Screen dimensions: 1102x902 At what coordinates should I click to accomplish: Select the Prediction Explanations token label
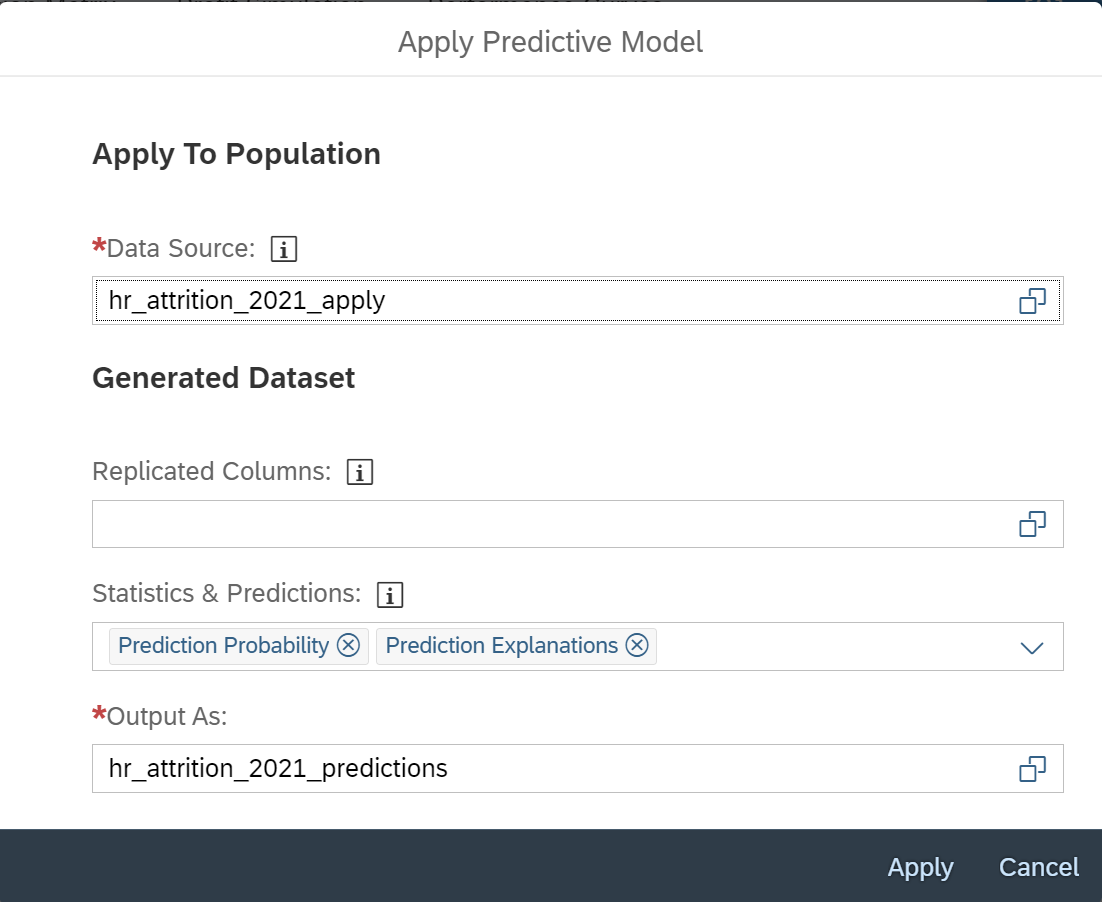[500, 646]
